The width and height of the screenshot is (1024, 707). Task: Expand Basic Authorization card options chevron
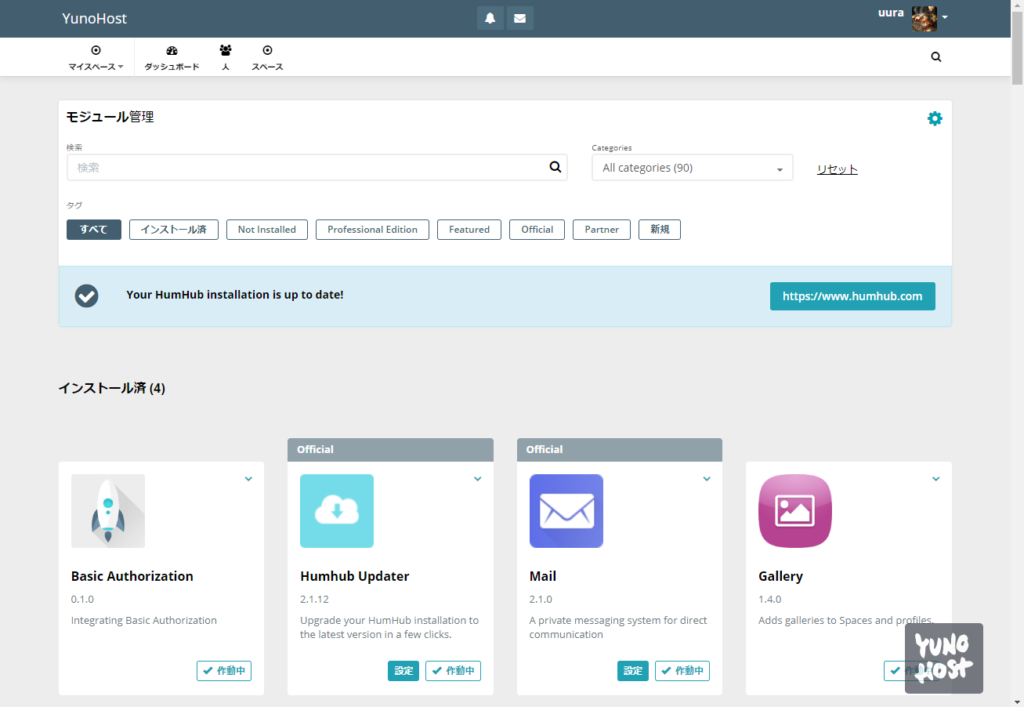click(249, 479)
